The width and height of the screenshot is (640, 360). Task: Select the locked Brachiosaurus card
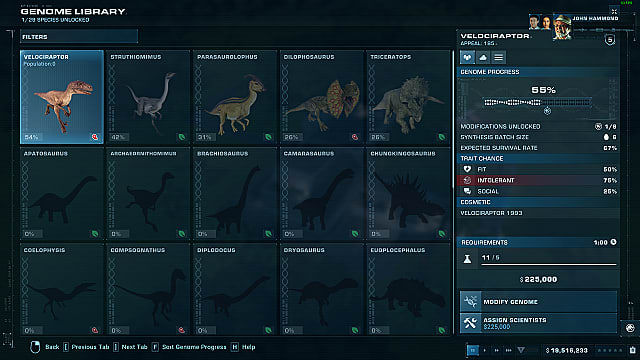[x=235, y=193]
